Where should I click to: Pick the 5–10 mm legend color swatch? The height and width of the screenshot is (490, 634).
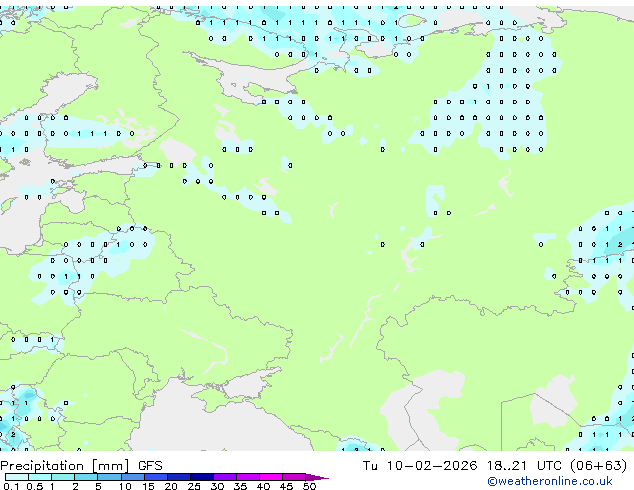pos(109,477)
